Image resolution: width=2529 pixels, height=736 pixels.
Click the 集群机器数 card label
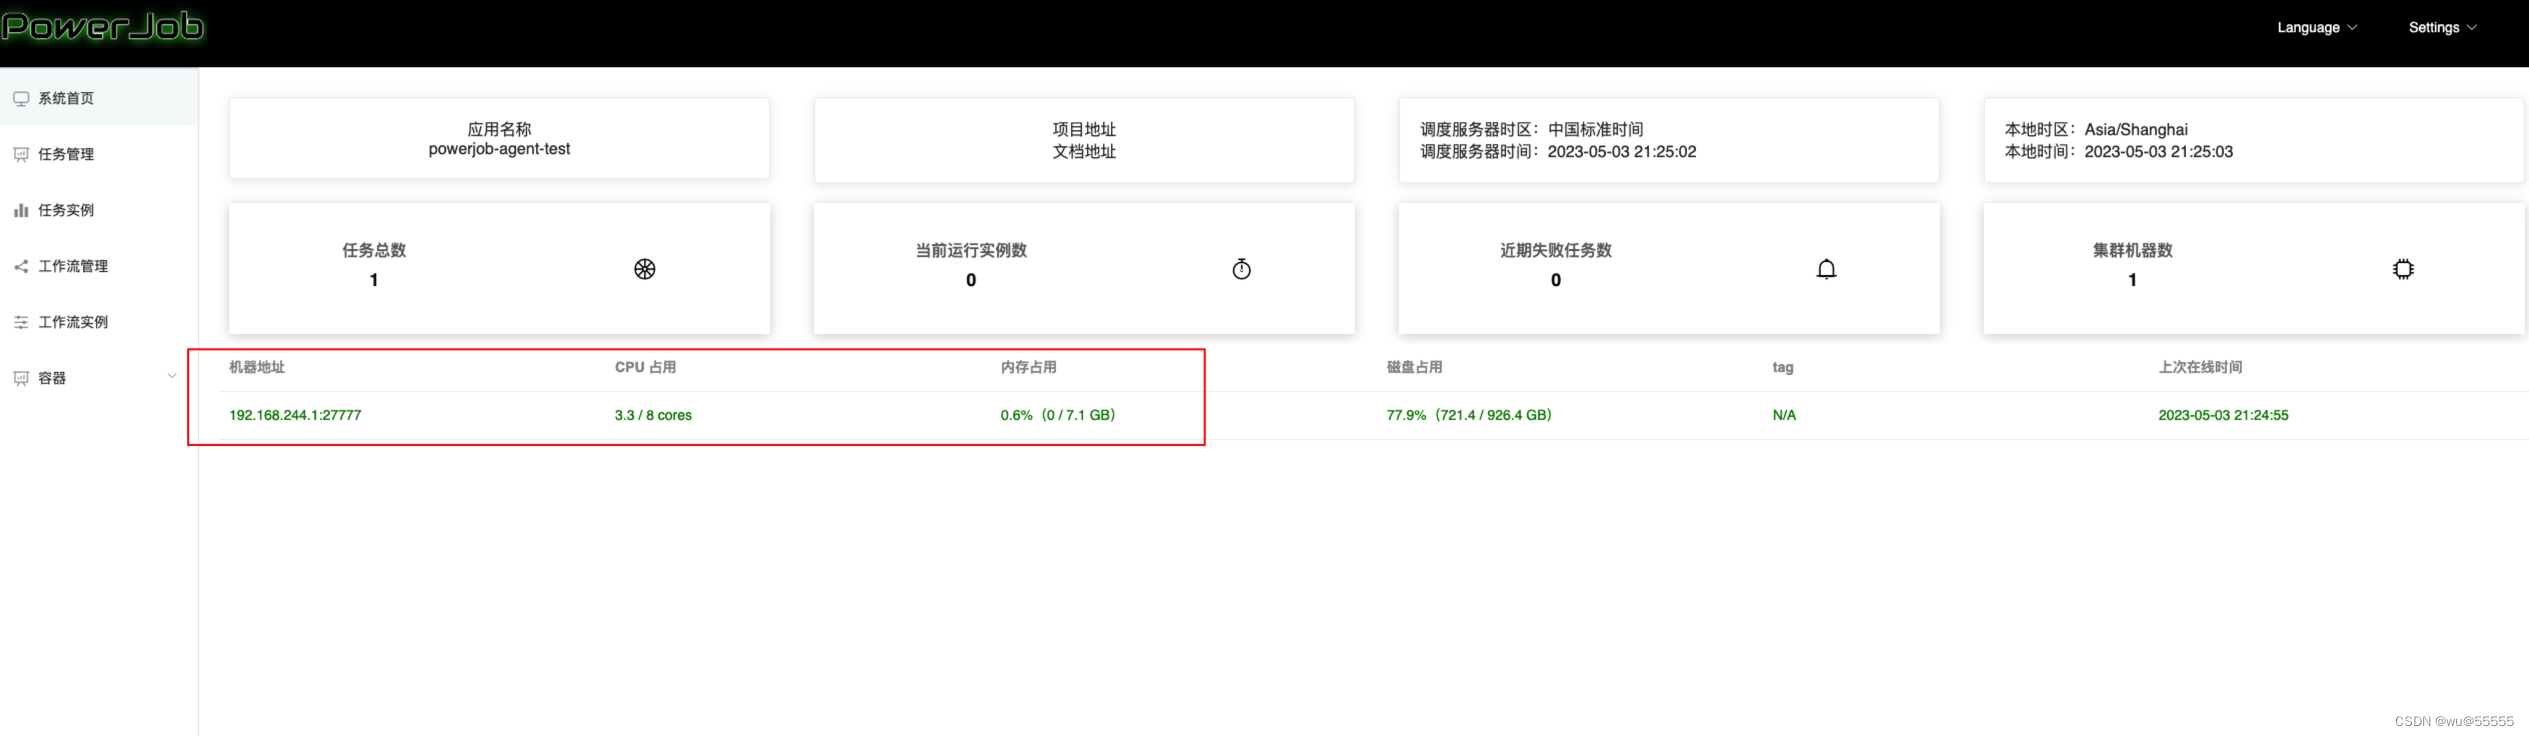tap(2133, 250)
